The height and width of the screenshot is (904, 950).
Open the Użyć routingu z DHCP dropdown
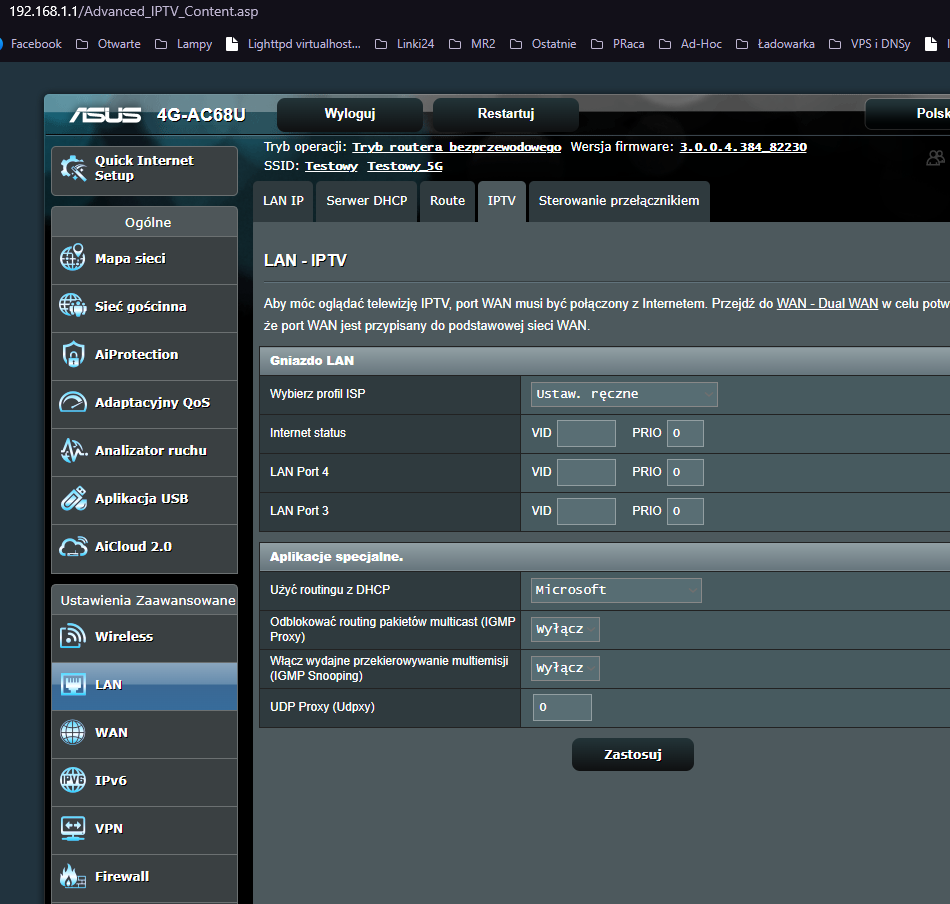click(616, 590)
